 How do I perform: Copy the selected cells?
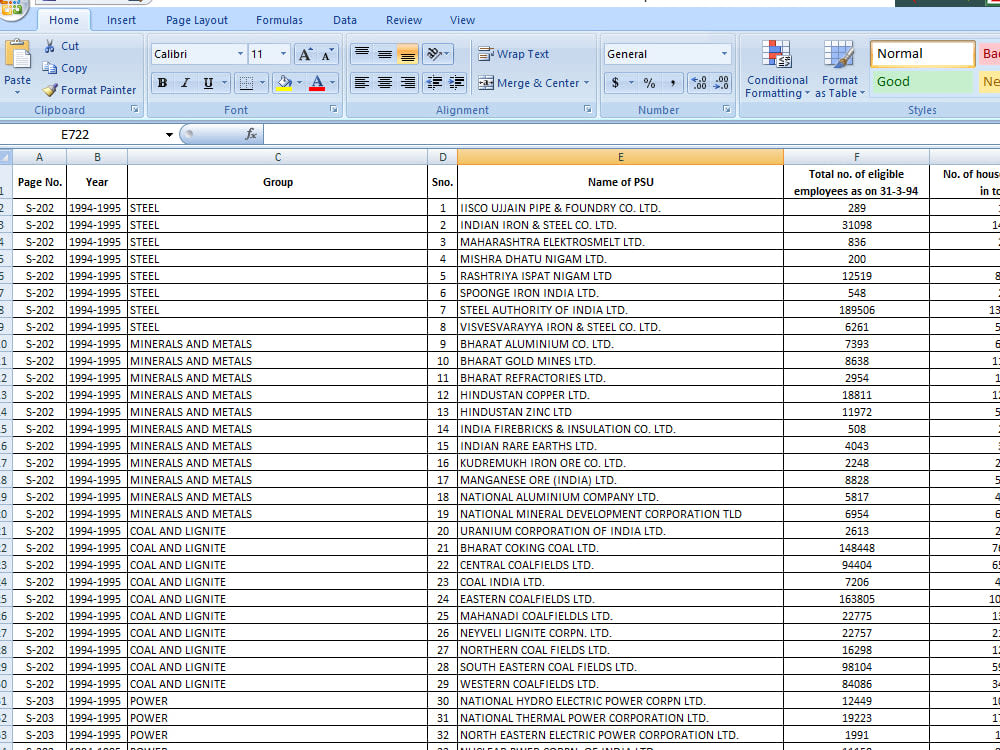pyautogui.click(x=64, y=68)
